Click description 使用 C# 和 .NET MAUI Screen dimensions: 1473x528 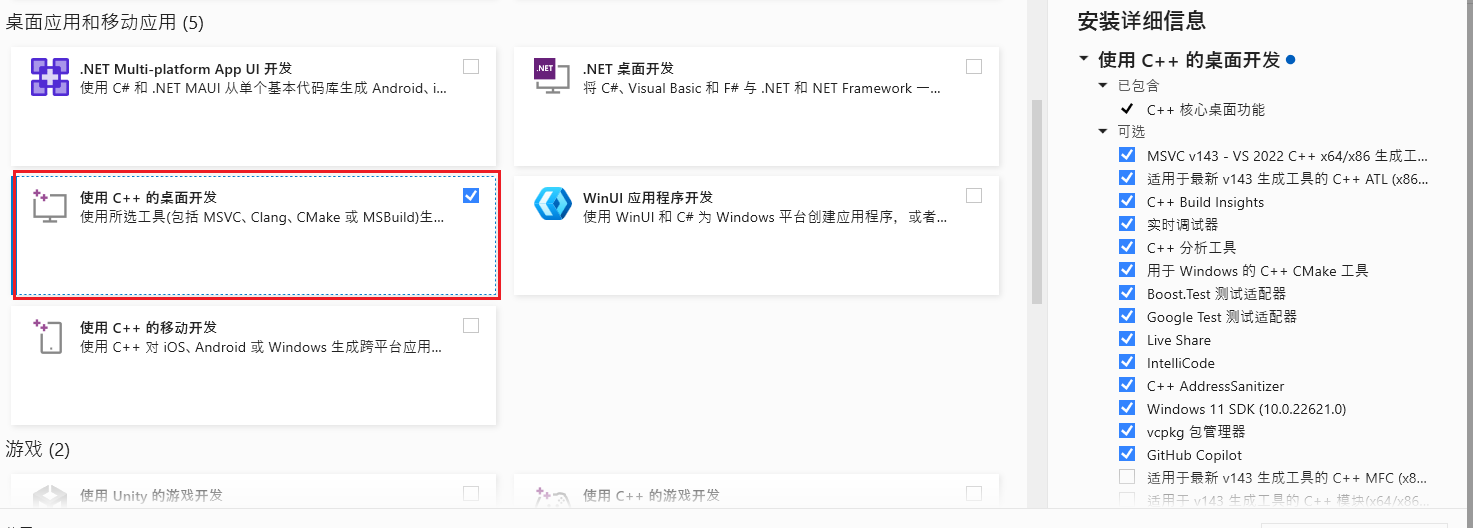(x=263, y=88)
